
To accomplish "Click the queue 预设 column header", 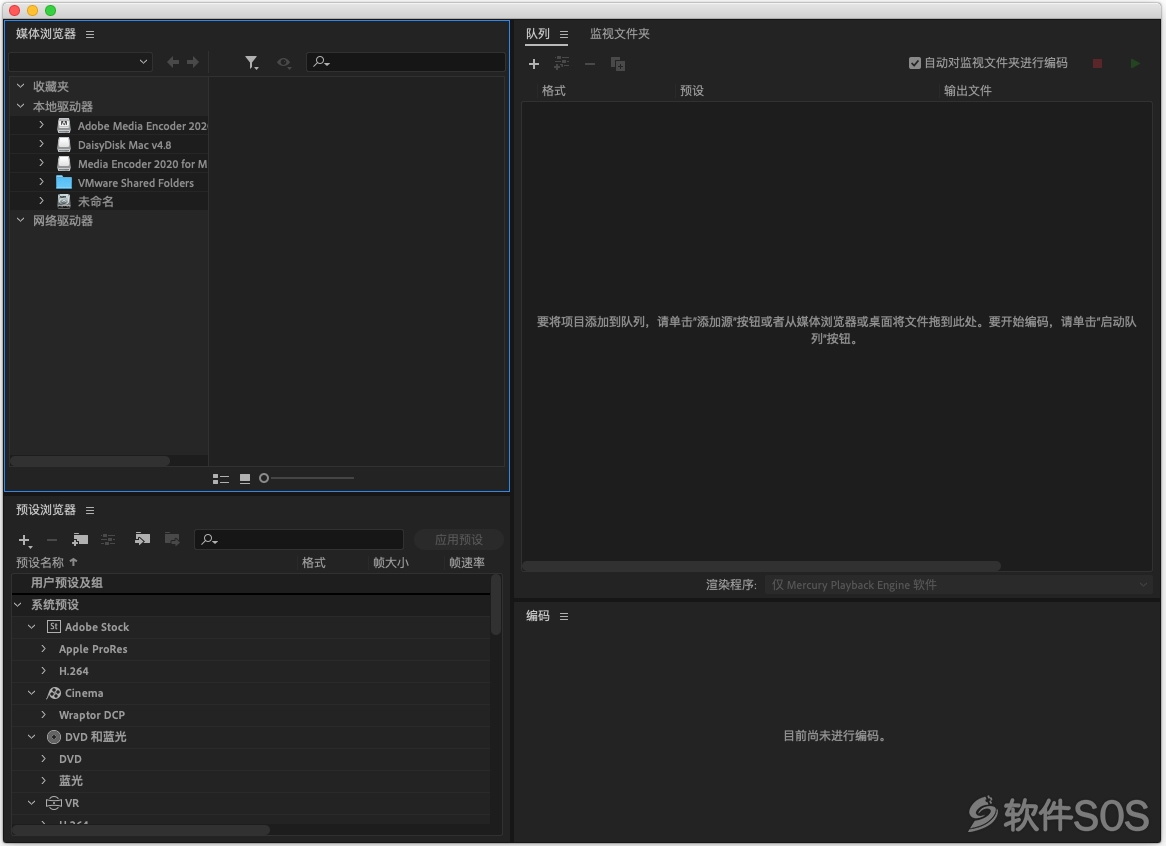I will pos(692,91).
